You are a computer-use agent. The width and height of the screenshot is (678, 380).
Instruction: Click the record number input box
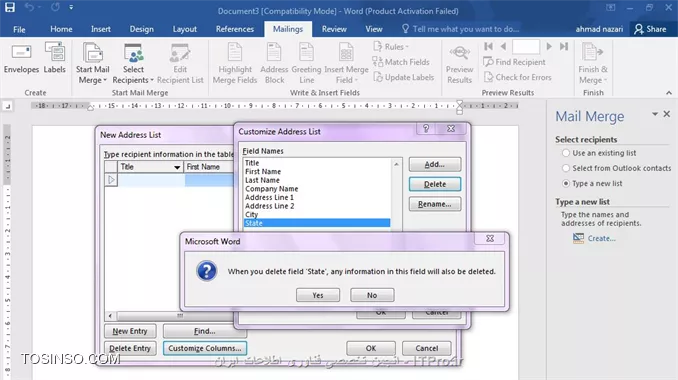pyautogui.click(x=526, y=46)
